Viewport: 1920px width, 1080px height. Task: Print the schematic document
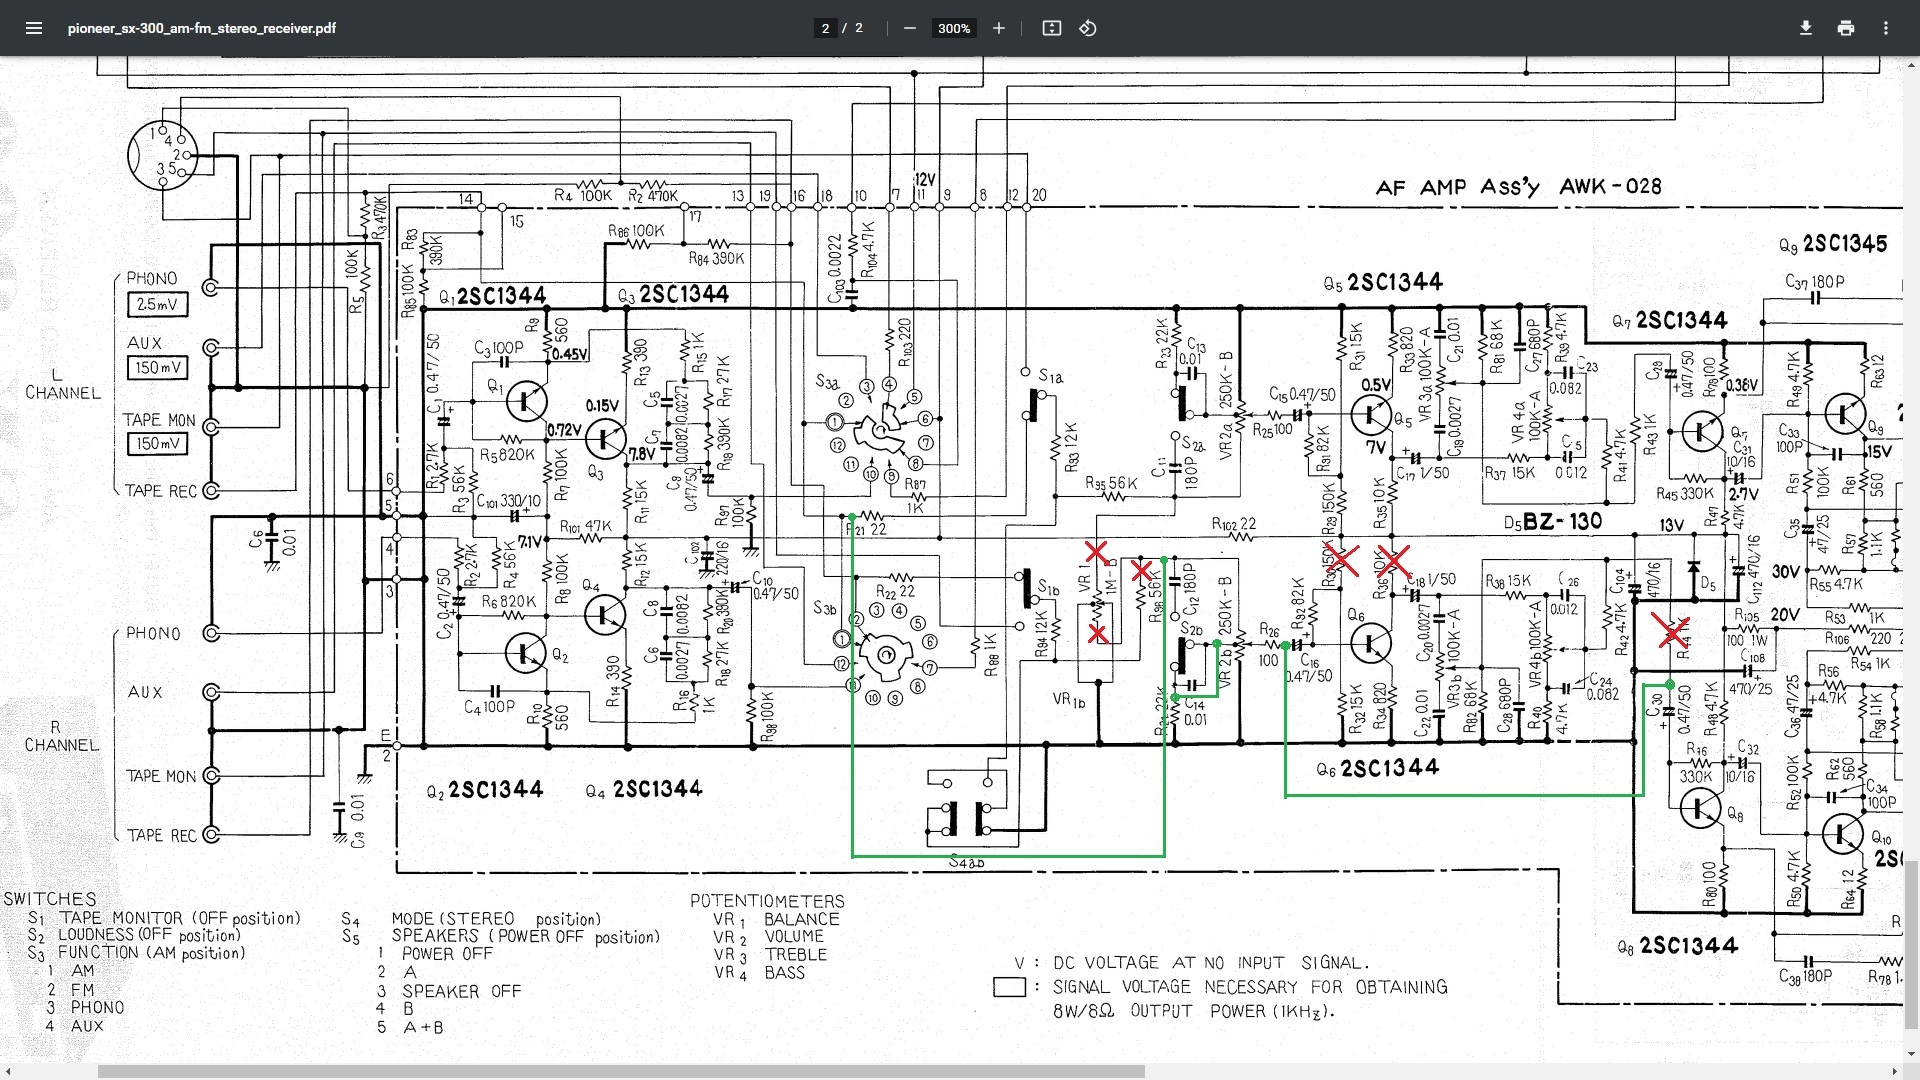(1845, 28)
